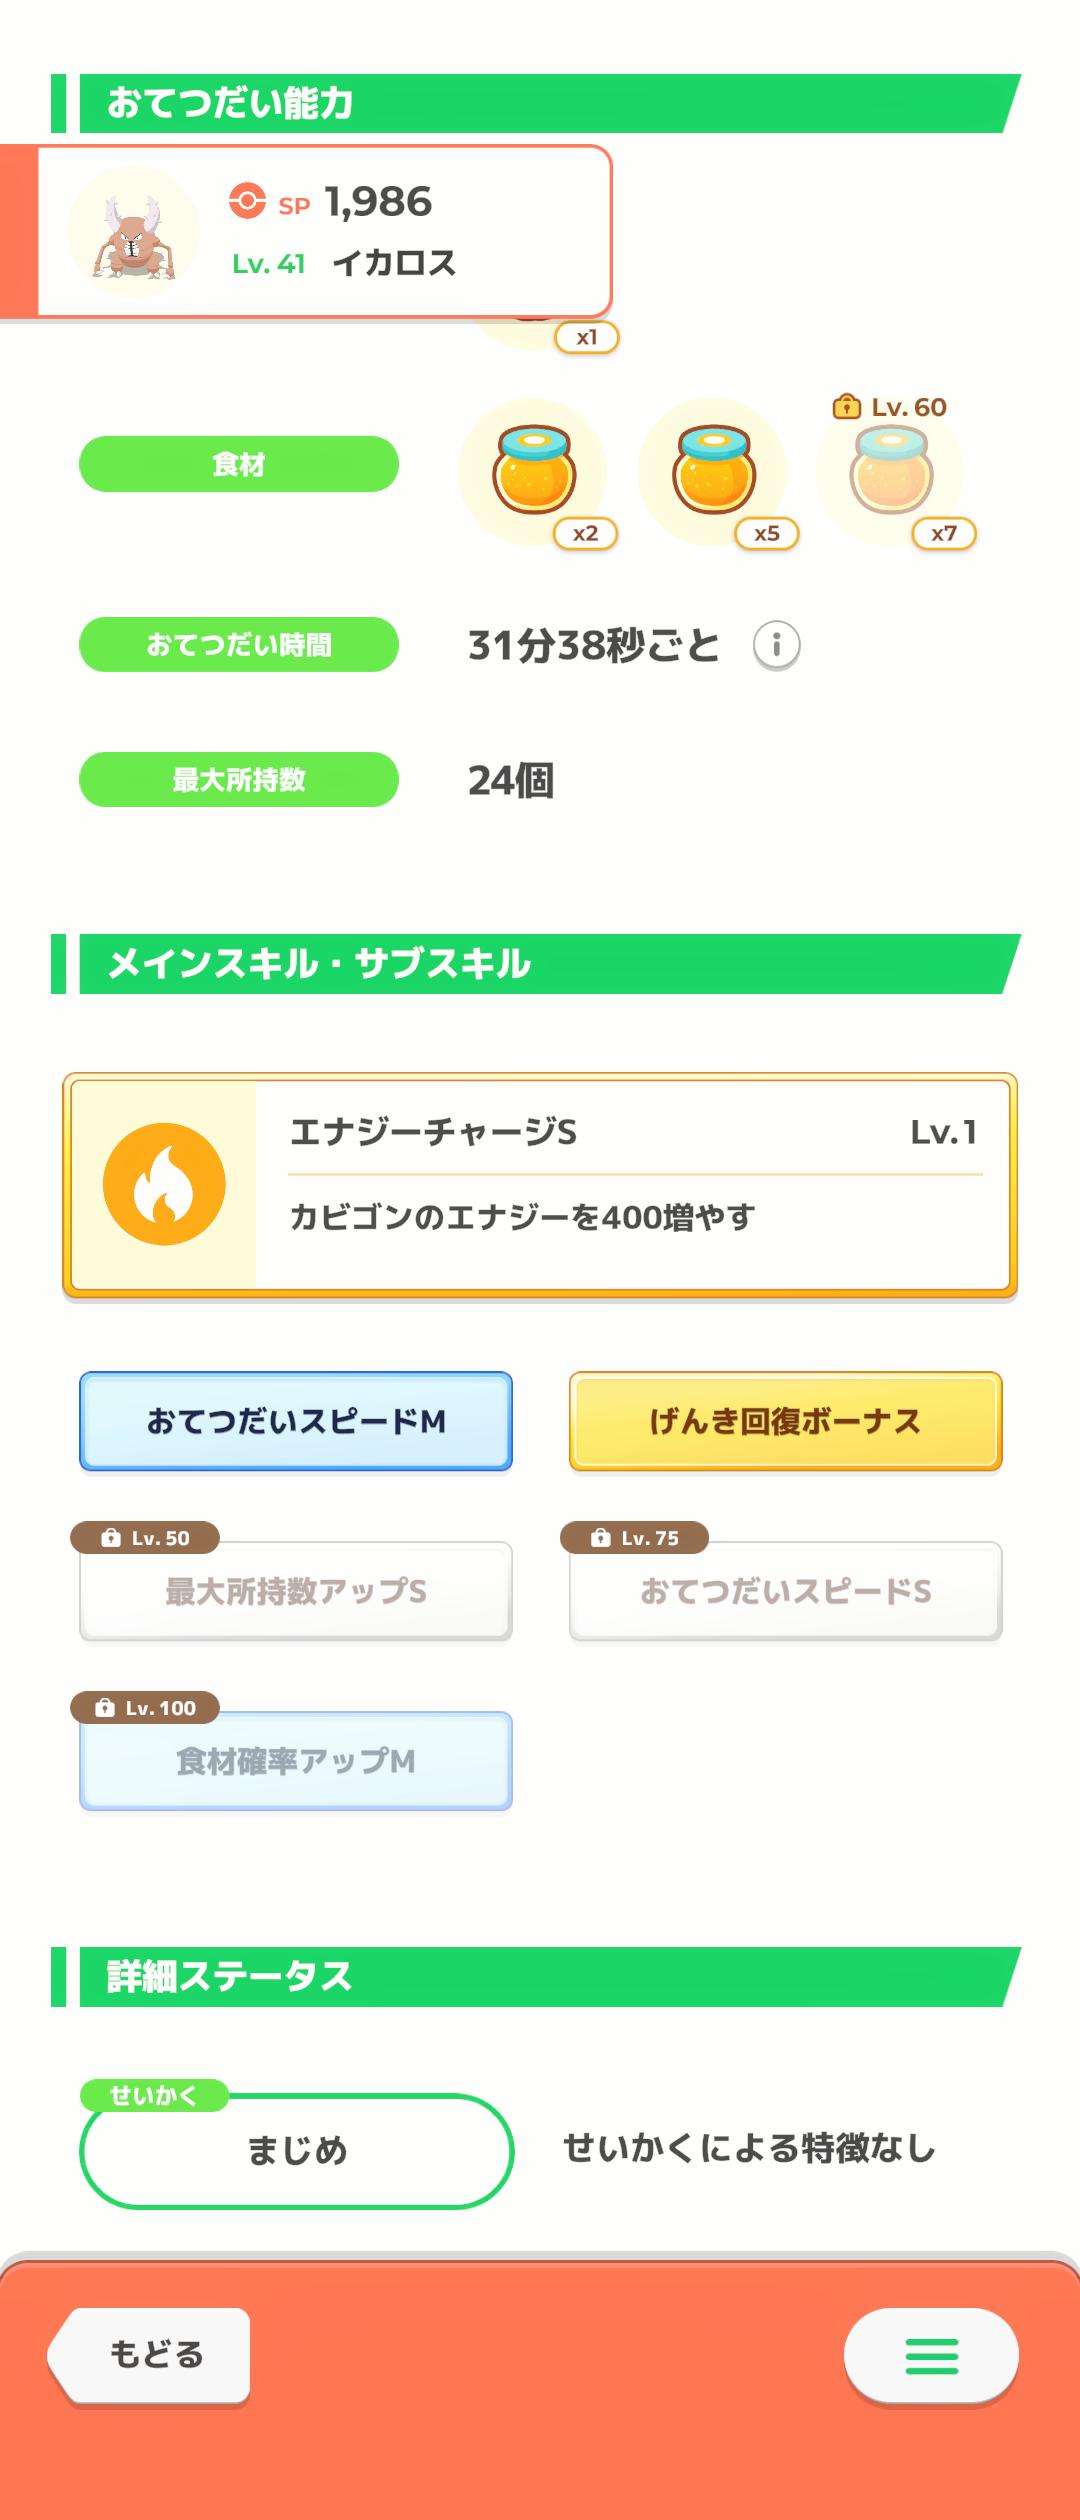This screenshot has width=1080, height=2520.
Task: Tap the second honey ingredient jar x5
Action: tap(713, 471)
